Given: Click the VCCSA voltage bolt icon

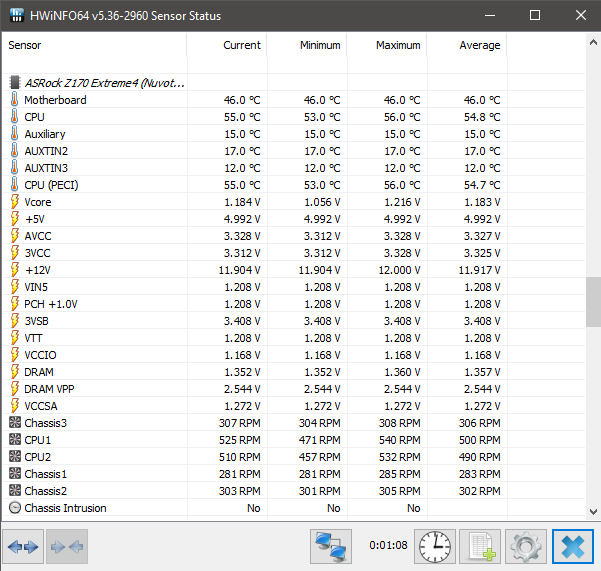Looking at the screenshot, I should (x=15, y=406).
